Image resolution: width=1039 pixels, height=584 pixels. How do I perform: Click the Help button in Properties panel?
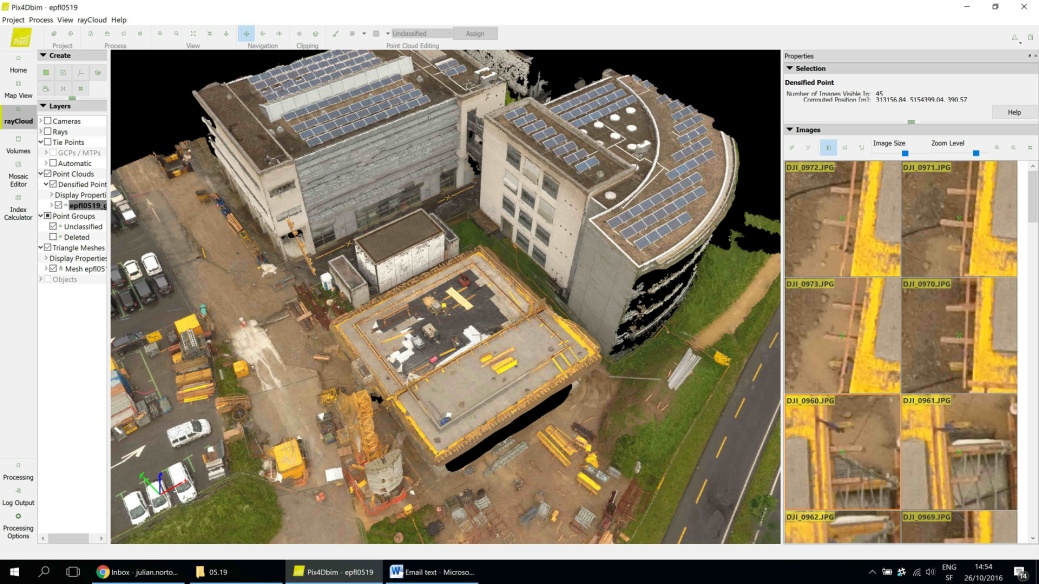[1014, 113]
